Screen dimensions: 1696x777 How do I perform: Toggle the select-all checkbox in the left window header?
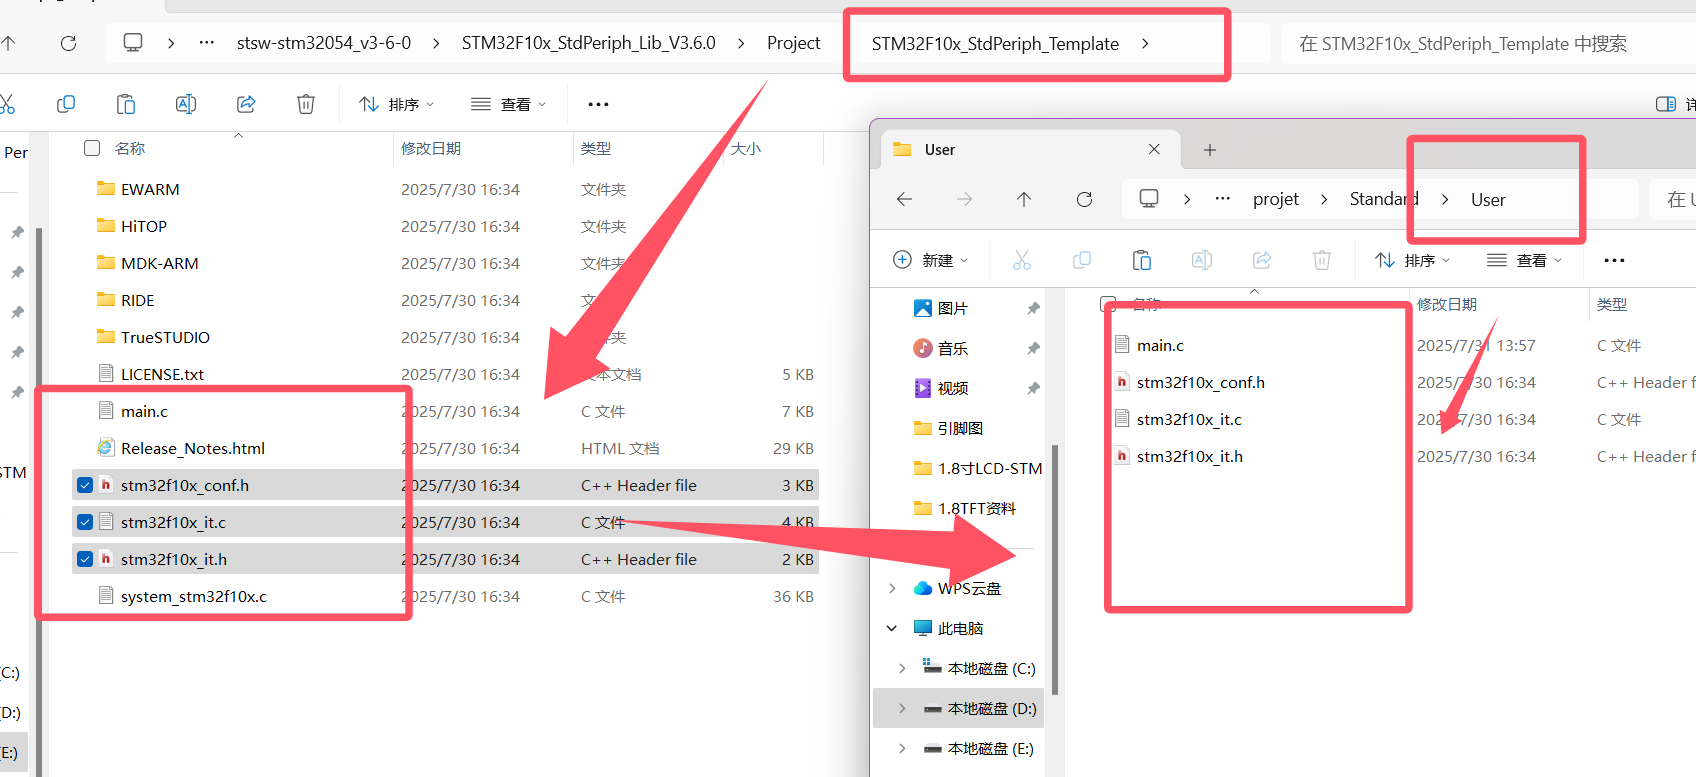92,148
